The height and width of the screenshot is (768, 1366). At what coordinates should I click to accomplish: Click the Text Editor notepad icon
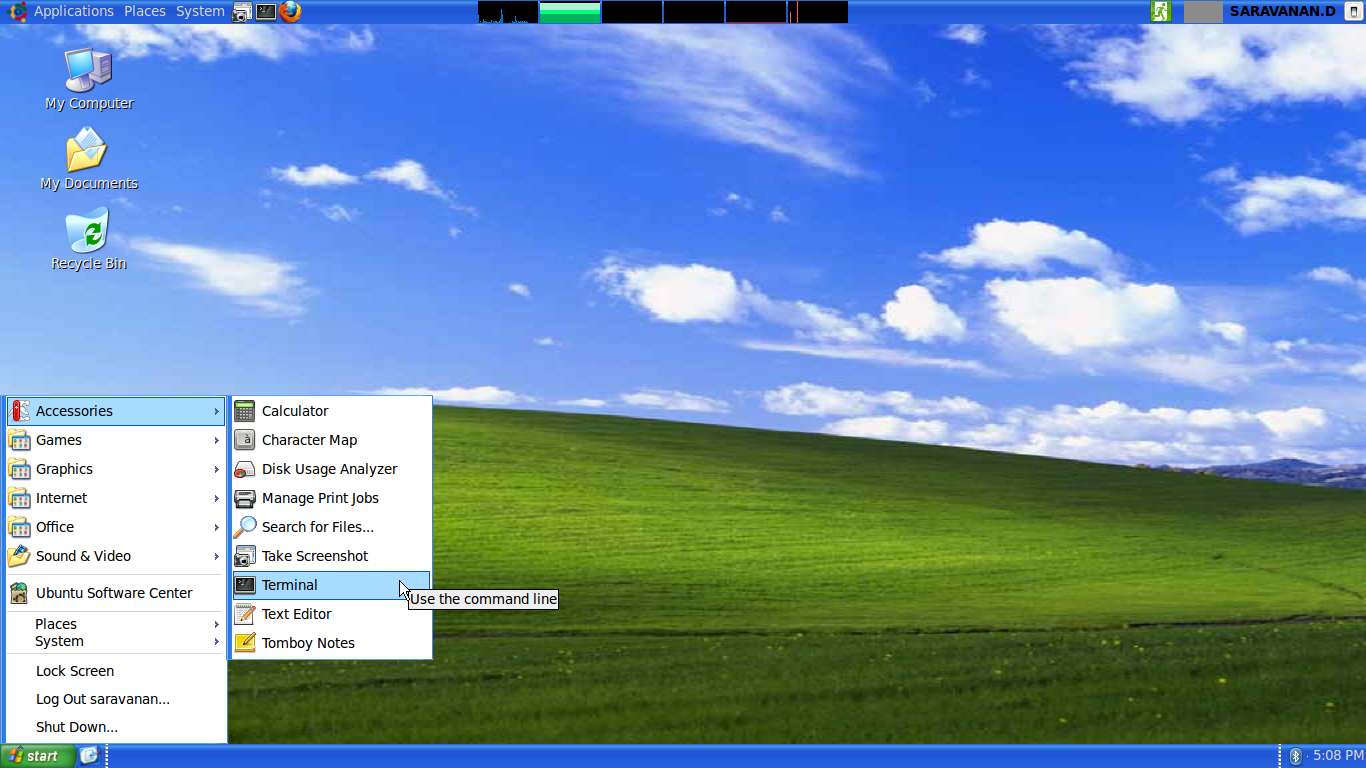pyautogui.click(x=245, y=614)
